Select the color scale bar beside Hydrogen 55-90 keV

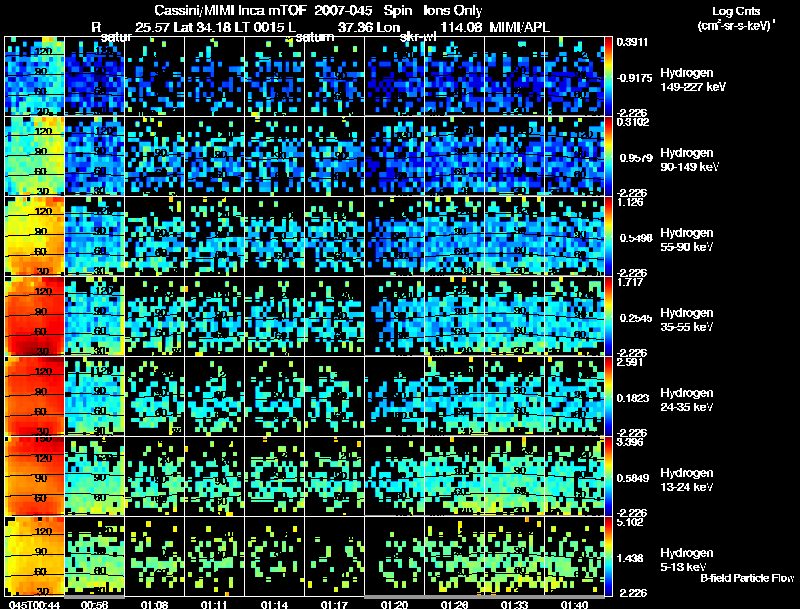click(608, 236)
